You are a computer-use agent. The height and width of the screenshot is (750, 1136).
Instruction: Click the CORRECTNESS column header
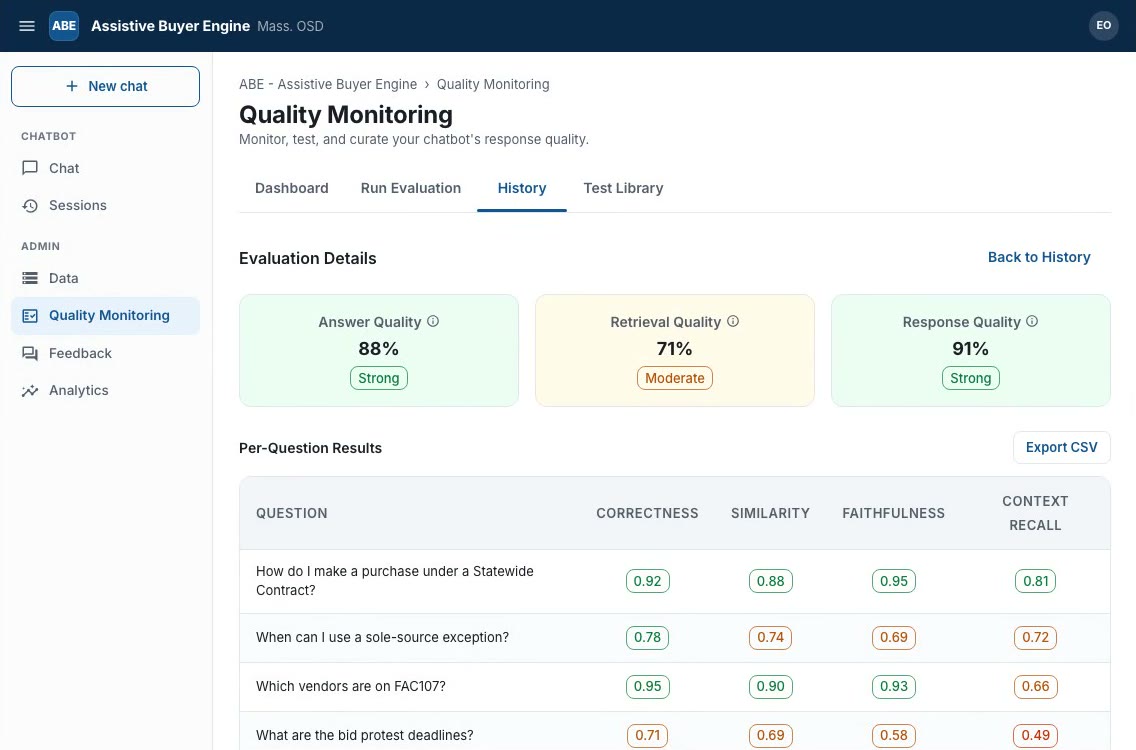[647, 513]
